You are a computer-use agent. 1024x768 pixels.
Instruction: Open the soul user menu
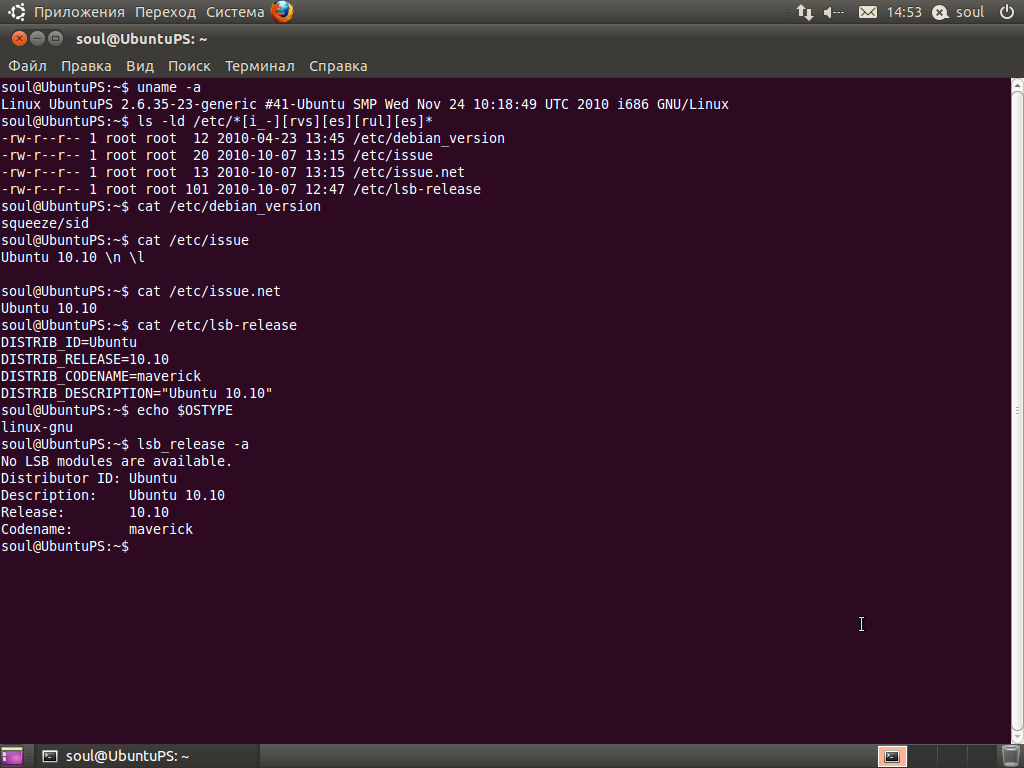click(x=970, y=12)
